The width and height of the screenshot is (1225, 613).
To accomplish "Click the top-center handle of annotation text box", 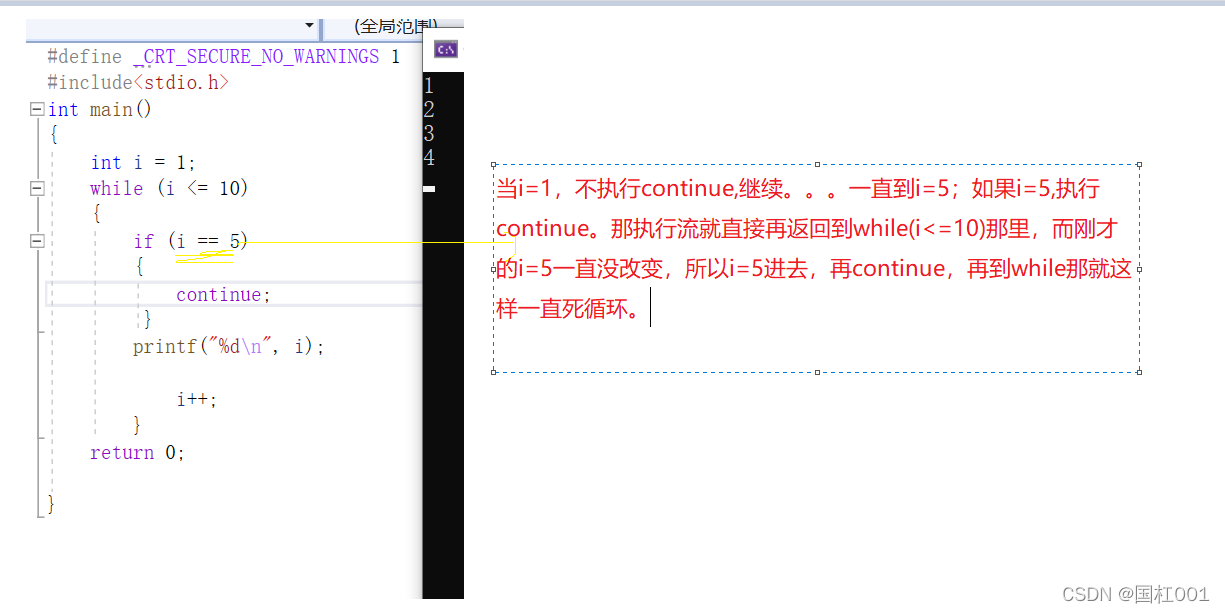I will (817, 164).
